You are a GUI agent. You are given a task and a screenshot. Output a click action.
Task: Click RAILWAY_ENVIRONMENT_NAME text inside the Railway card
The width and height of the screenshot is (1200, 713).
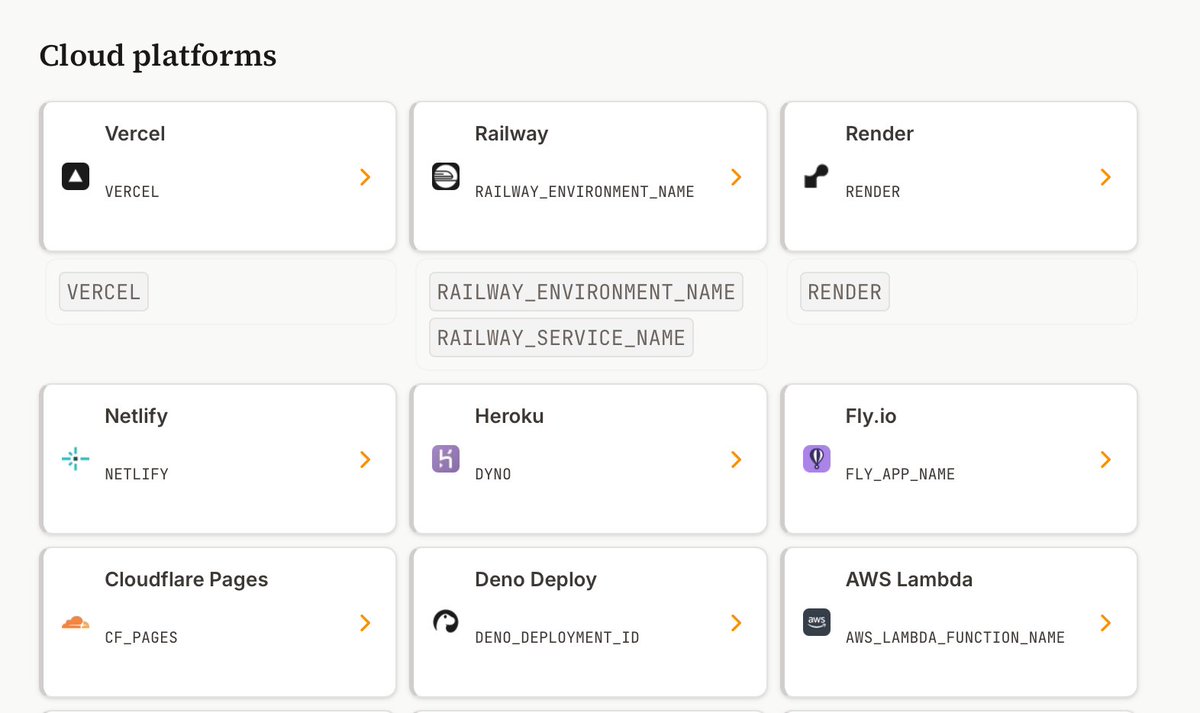pos(584,192)
